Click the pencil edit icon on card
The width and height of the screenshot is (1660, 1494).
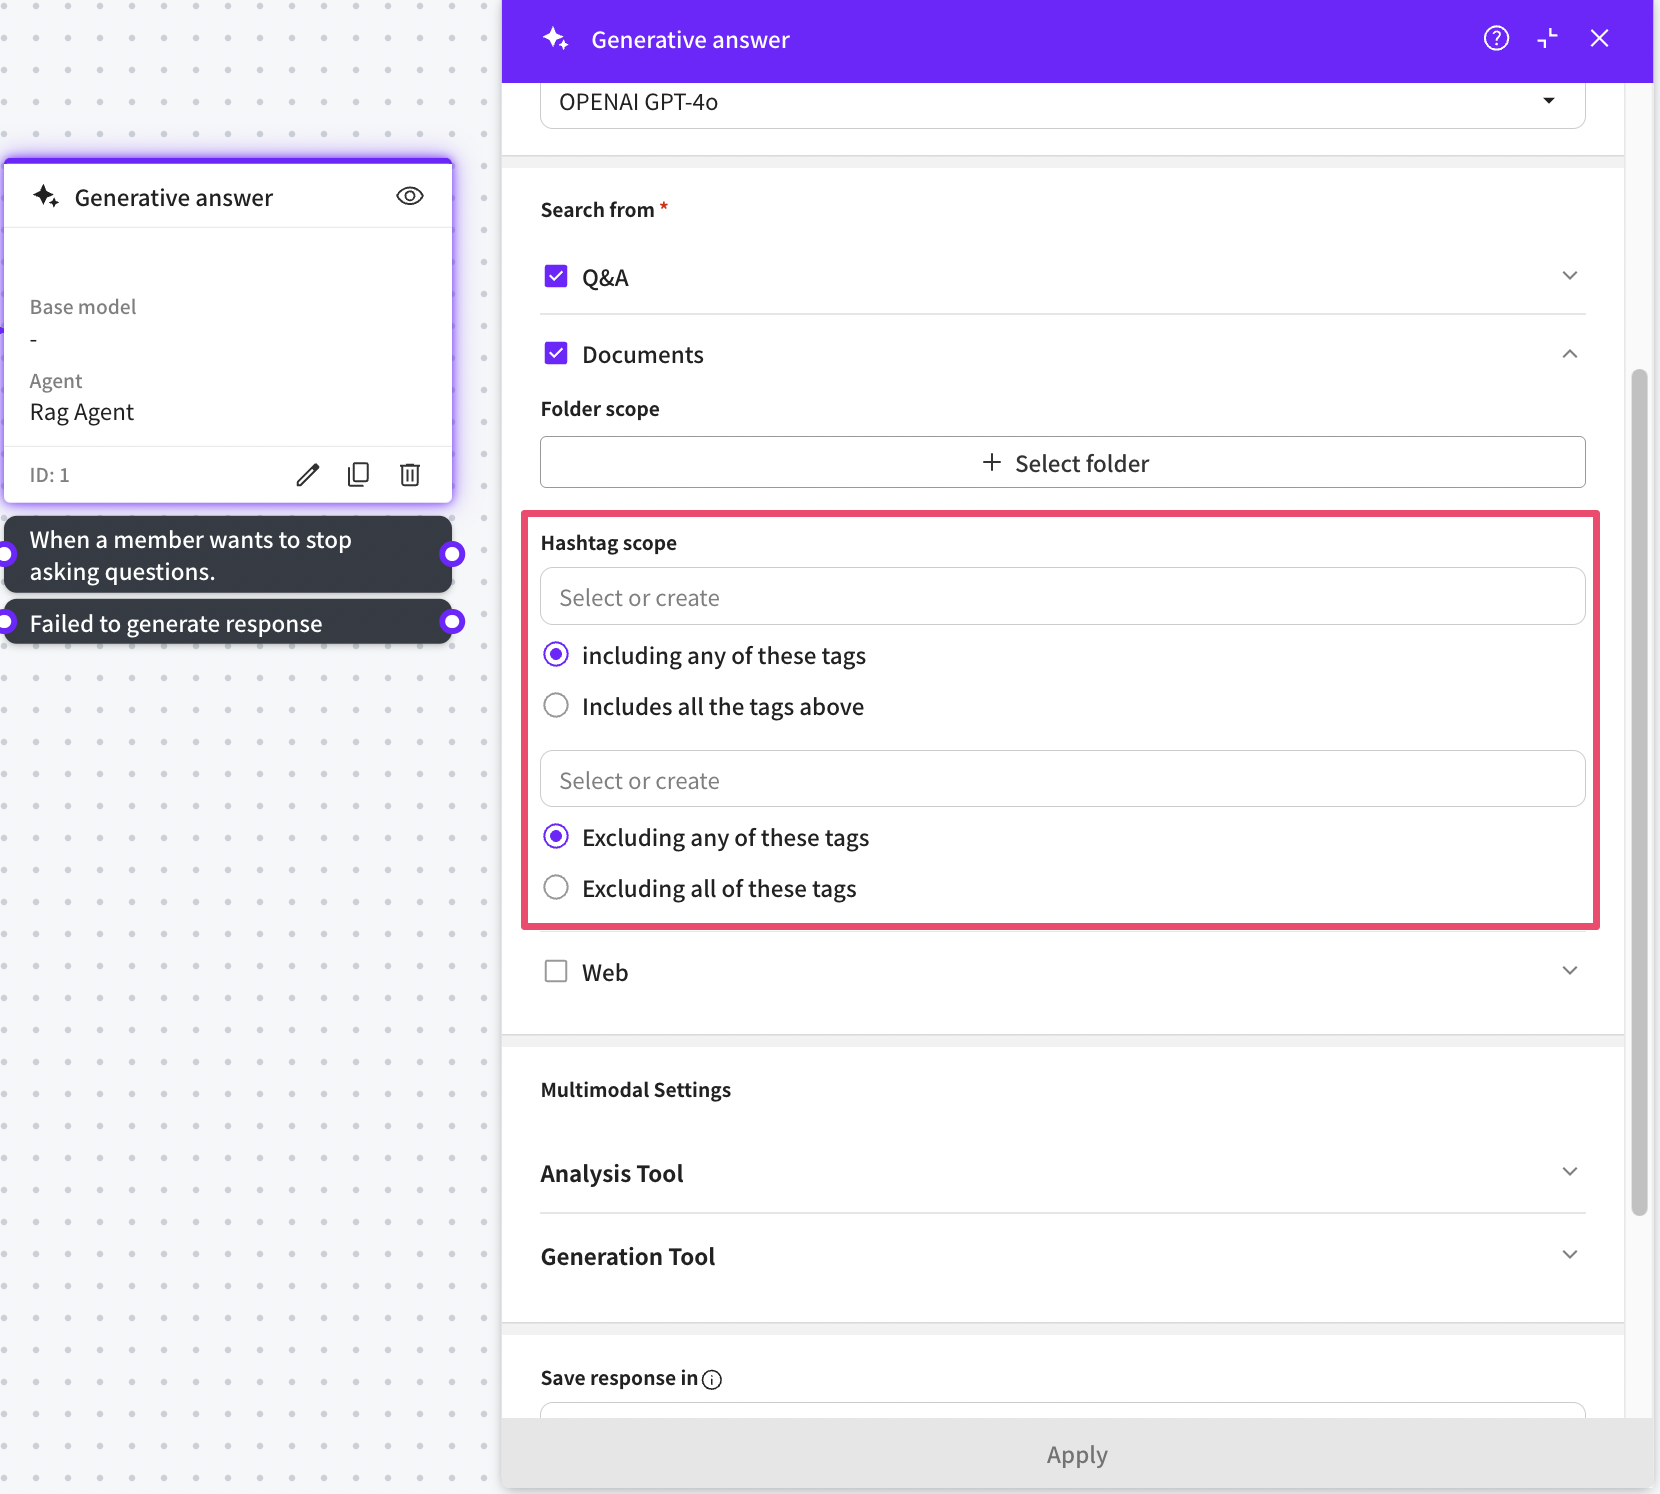point(308,475)
